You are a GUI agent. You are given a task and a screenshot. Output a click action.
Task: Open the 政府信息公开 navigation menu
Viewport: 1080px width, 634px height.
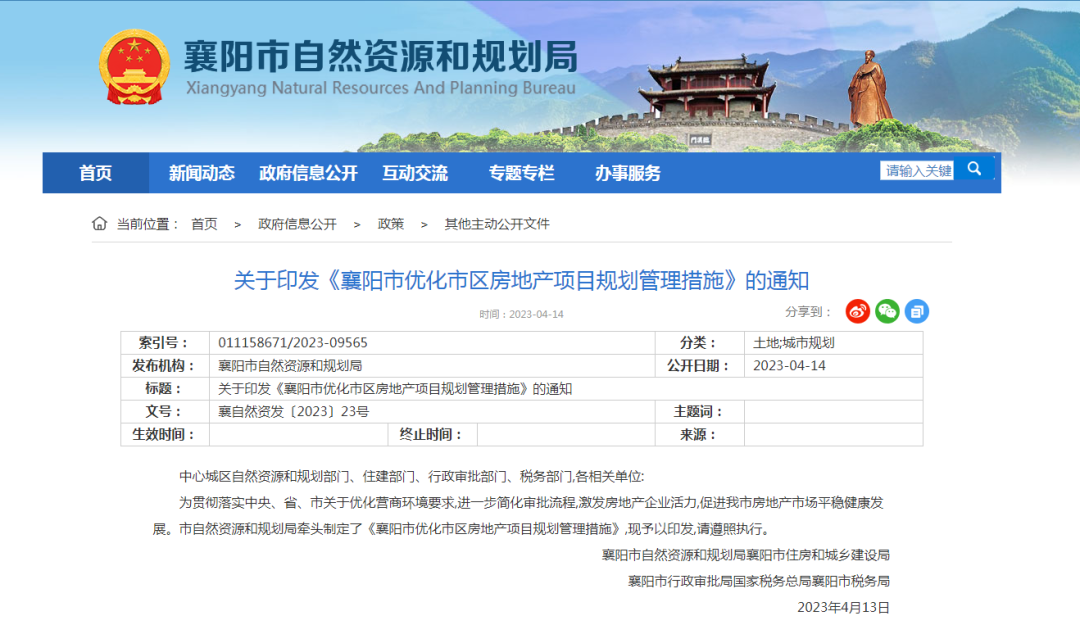(x=309, y=173)
